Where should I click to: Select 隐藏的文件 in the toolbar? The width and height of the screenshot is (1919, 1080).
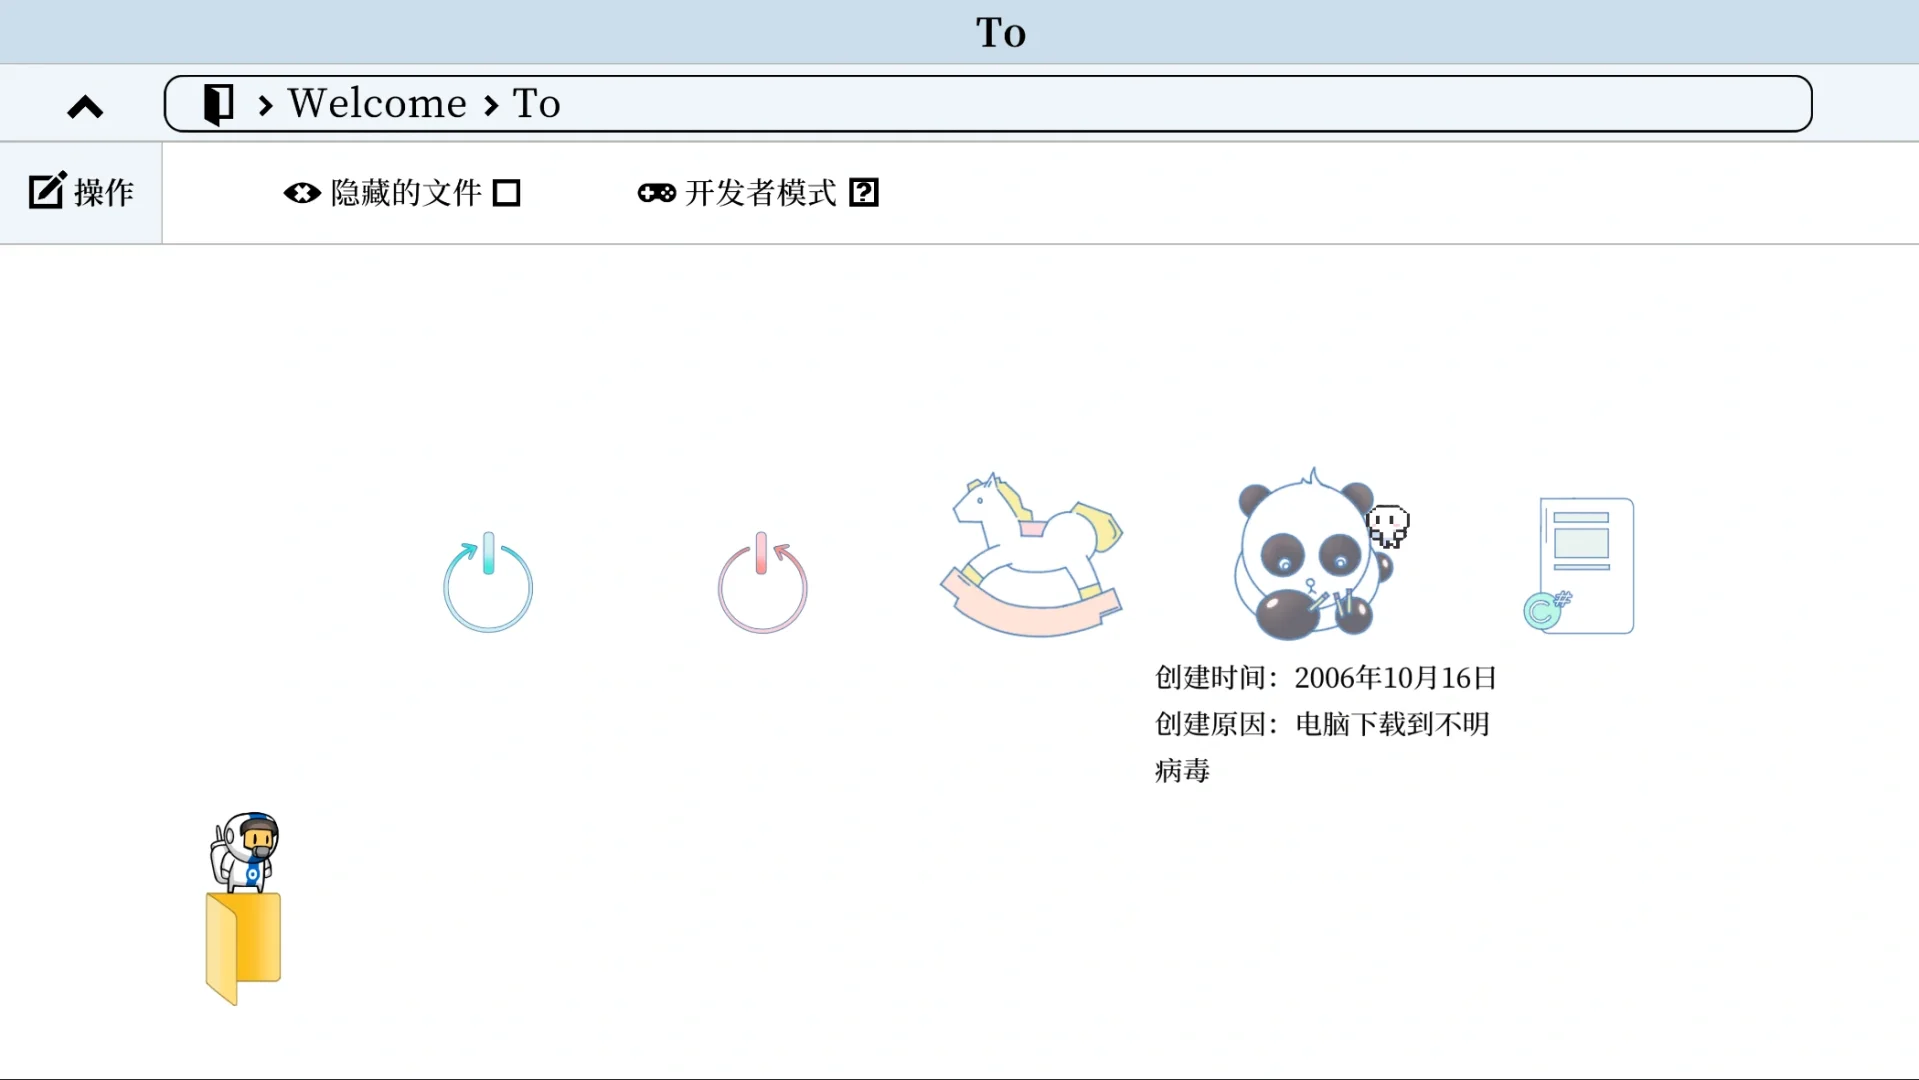(404, 192)
